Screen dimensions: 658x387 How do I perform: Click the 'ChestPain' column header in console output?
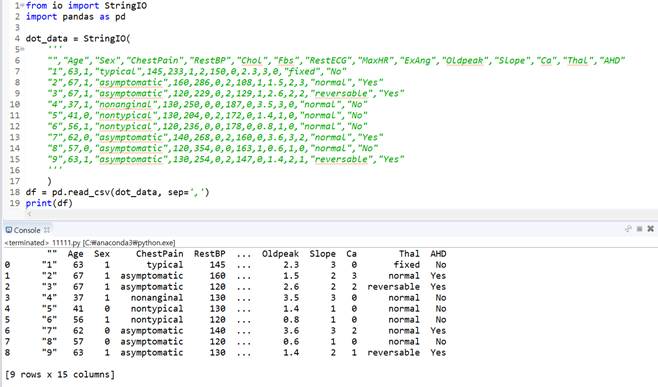click(x=159, y=254)
